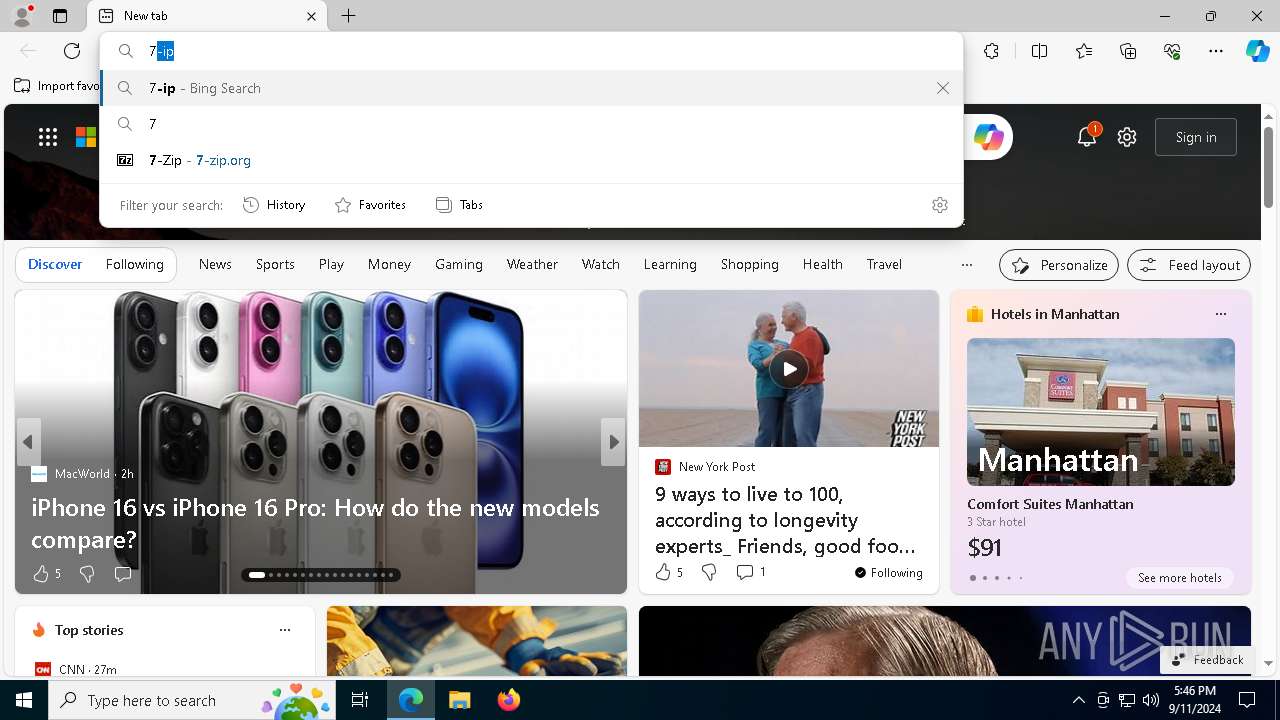Open the News category
Viewport: 1280px width, 720px height.
(x=215, y=264)
